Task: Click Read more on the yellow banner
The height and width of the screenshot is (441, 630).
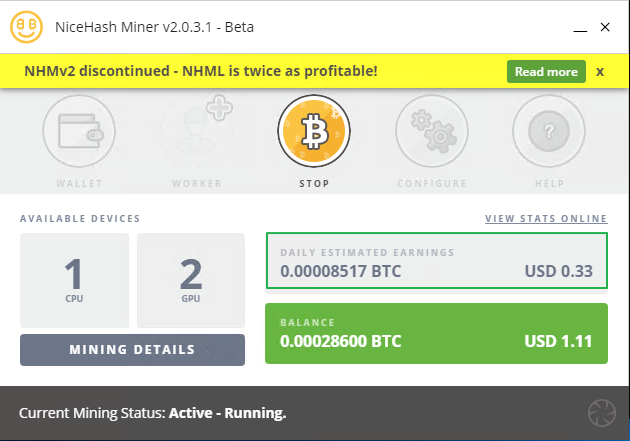Action: click(546, 71)
